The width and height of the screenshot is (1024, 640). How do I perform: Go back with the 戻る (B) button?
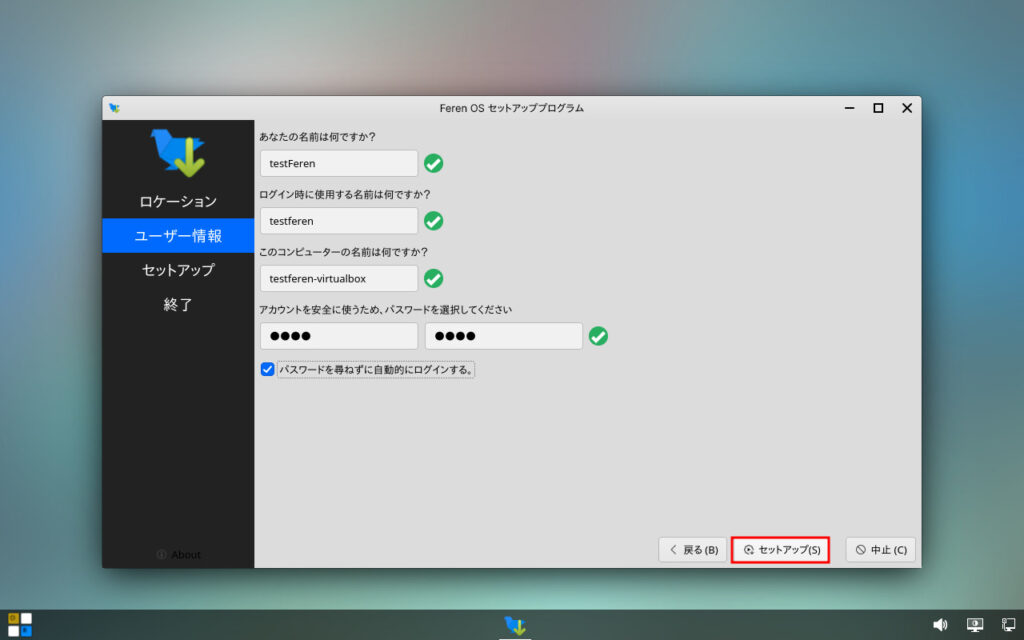692,550
